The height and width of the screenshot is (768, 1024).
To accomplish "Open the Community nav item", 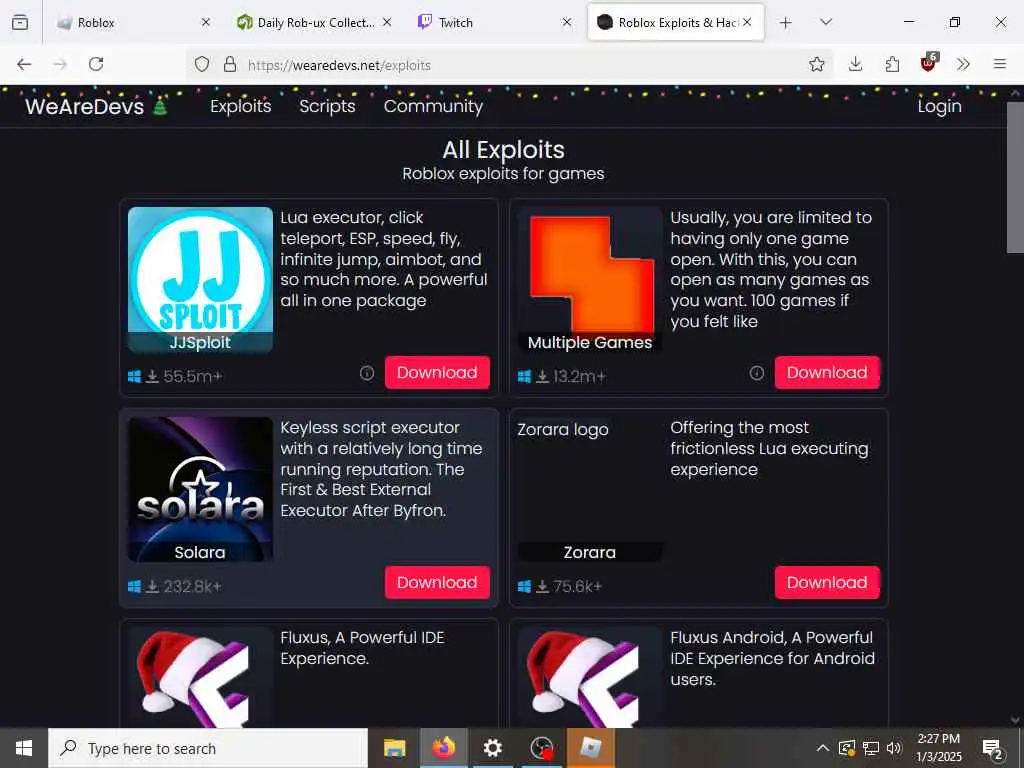I will point(433,106).
